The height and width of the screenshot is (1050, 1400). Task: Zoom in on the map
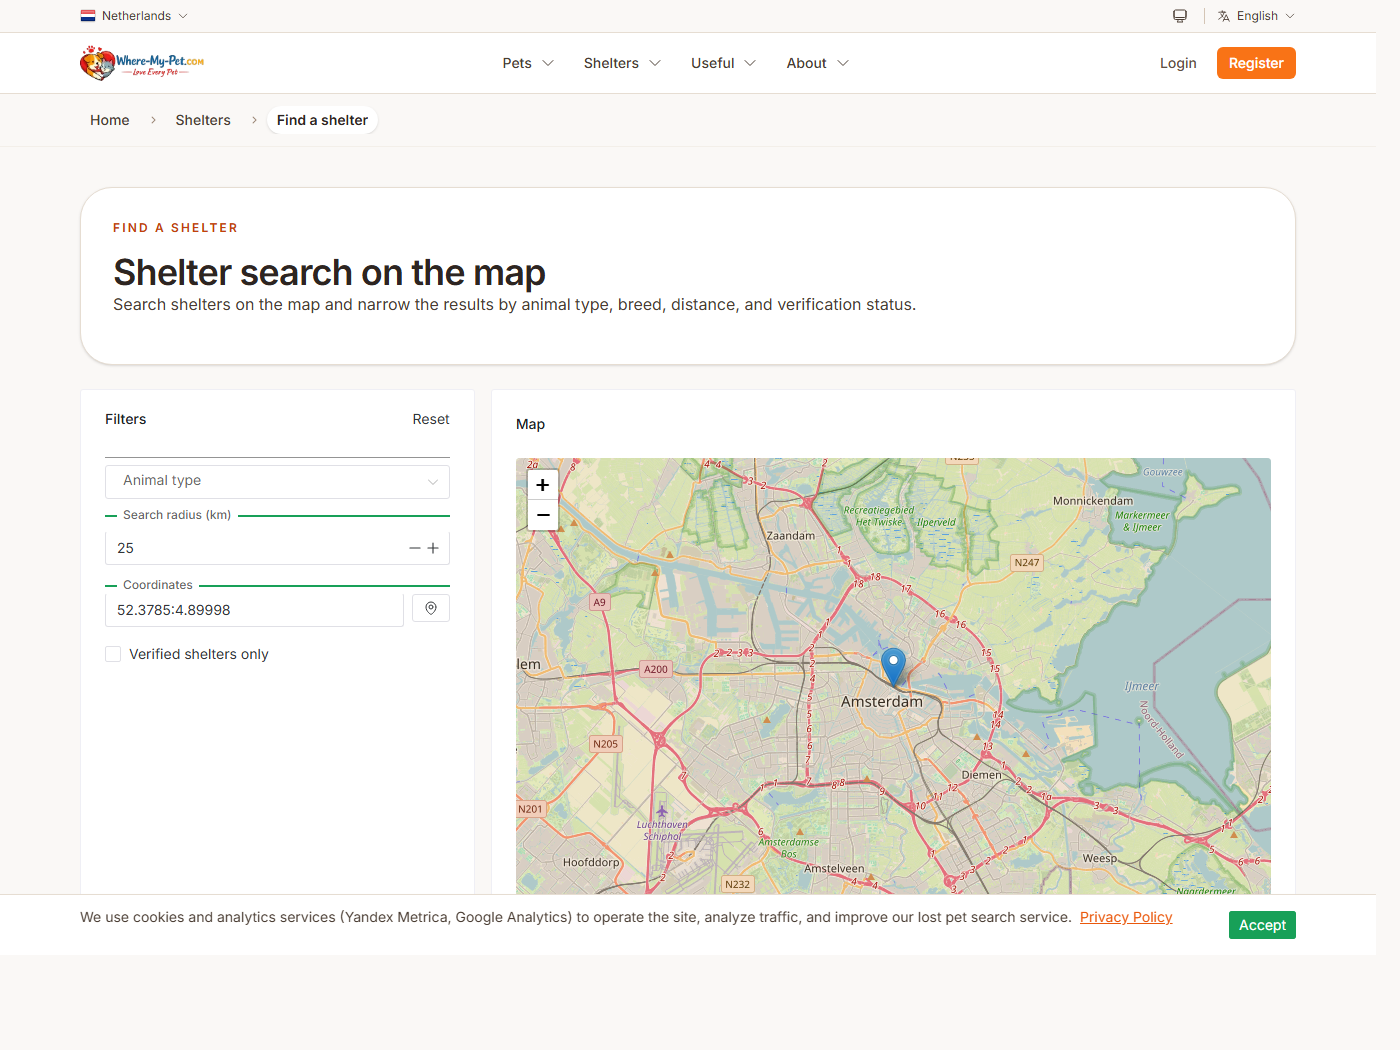click(543, 485)
